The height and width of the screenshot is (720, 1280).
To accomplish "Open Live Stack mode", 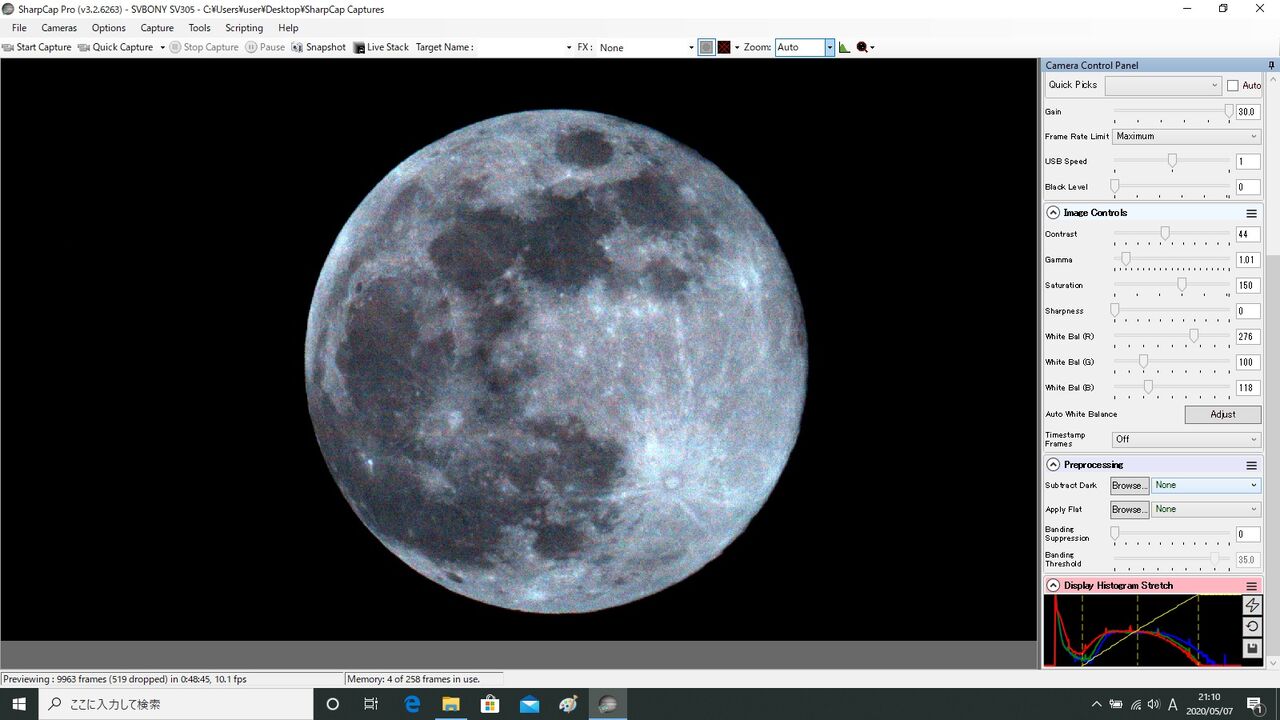I will pyautogui.click(x=381, y=47).
